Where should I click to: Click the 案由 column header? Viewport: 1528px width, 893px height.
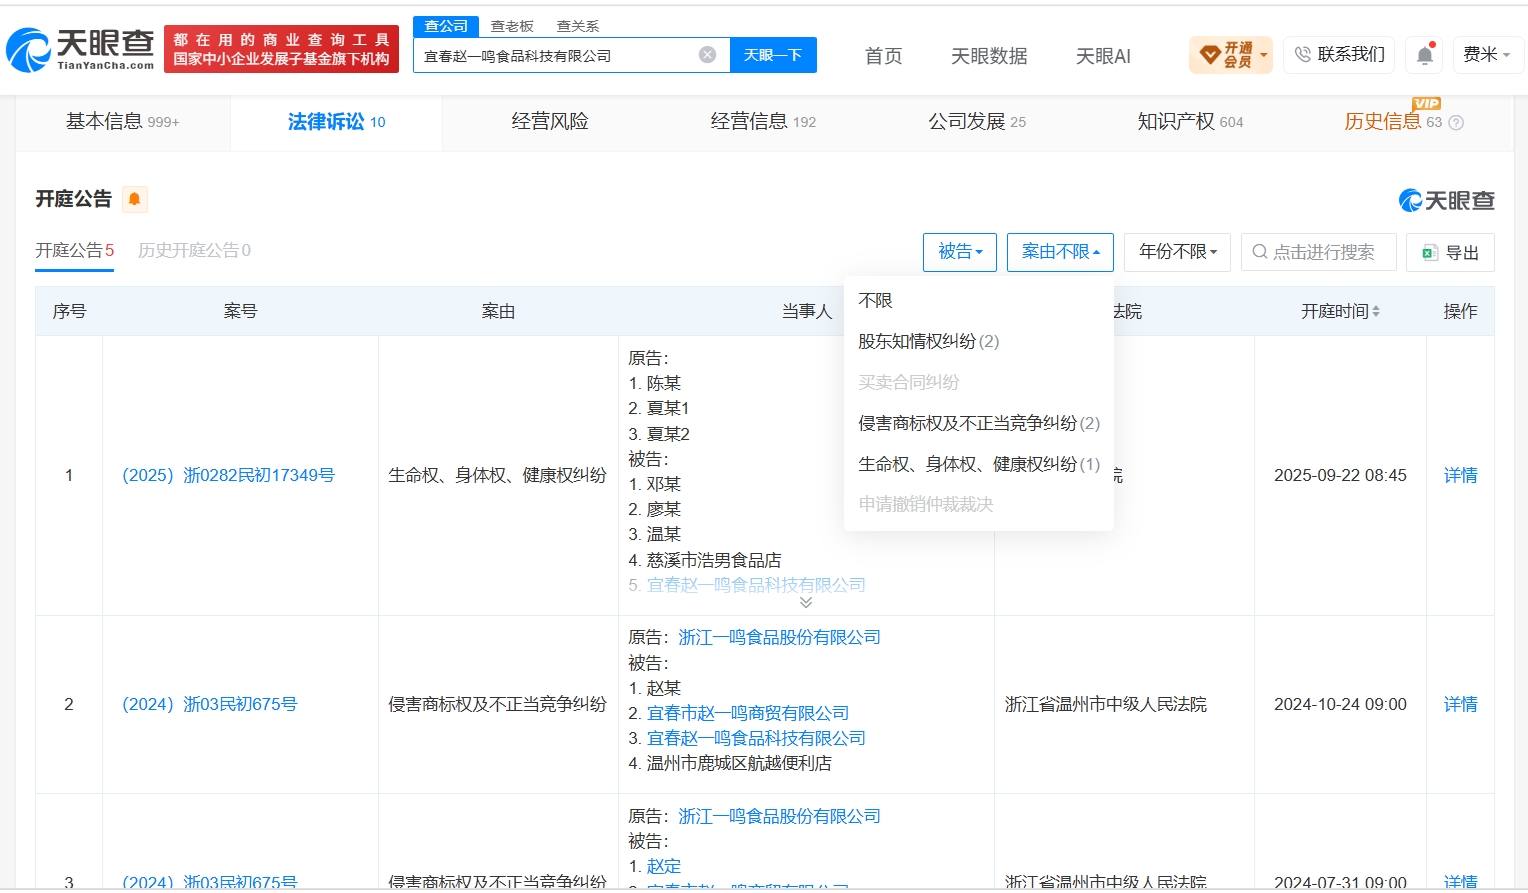click(x=498, y=311)
